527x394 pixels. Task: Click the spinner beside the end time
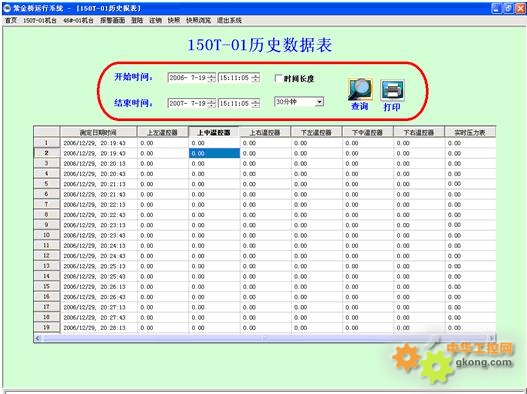coord(256,103)
